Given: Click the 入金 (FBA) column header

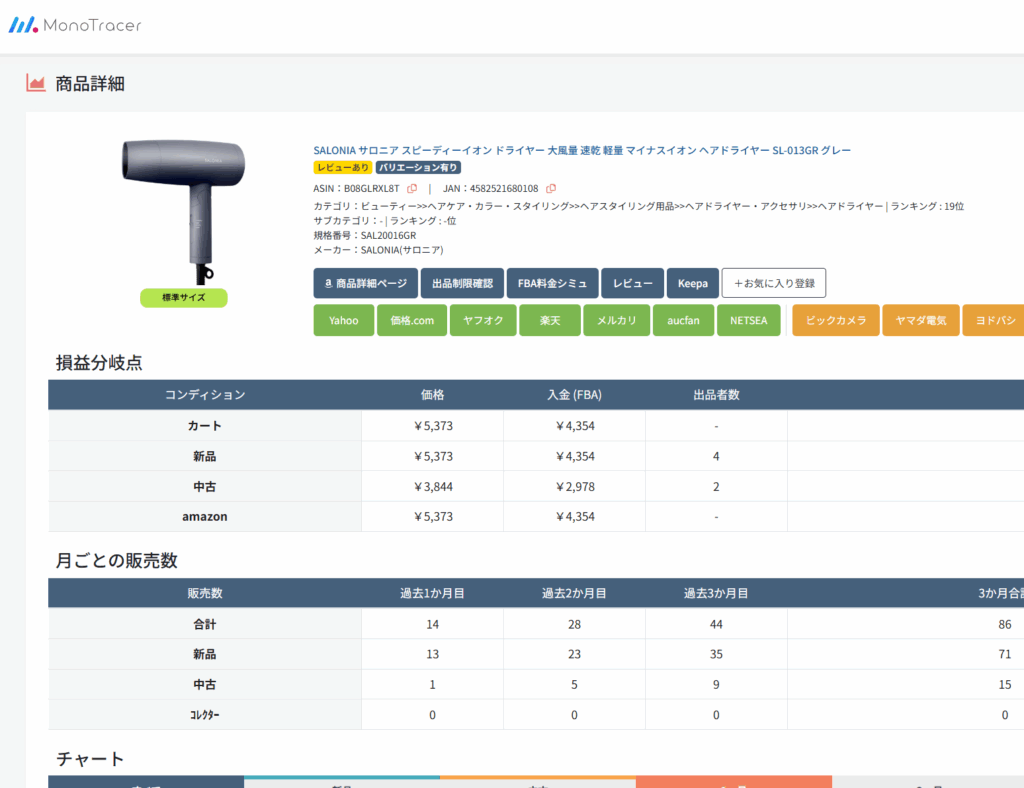Looking at the screenshot, I should point(575,395).
